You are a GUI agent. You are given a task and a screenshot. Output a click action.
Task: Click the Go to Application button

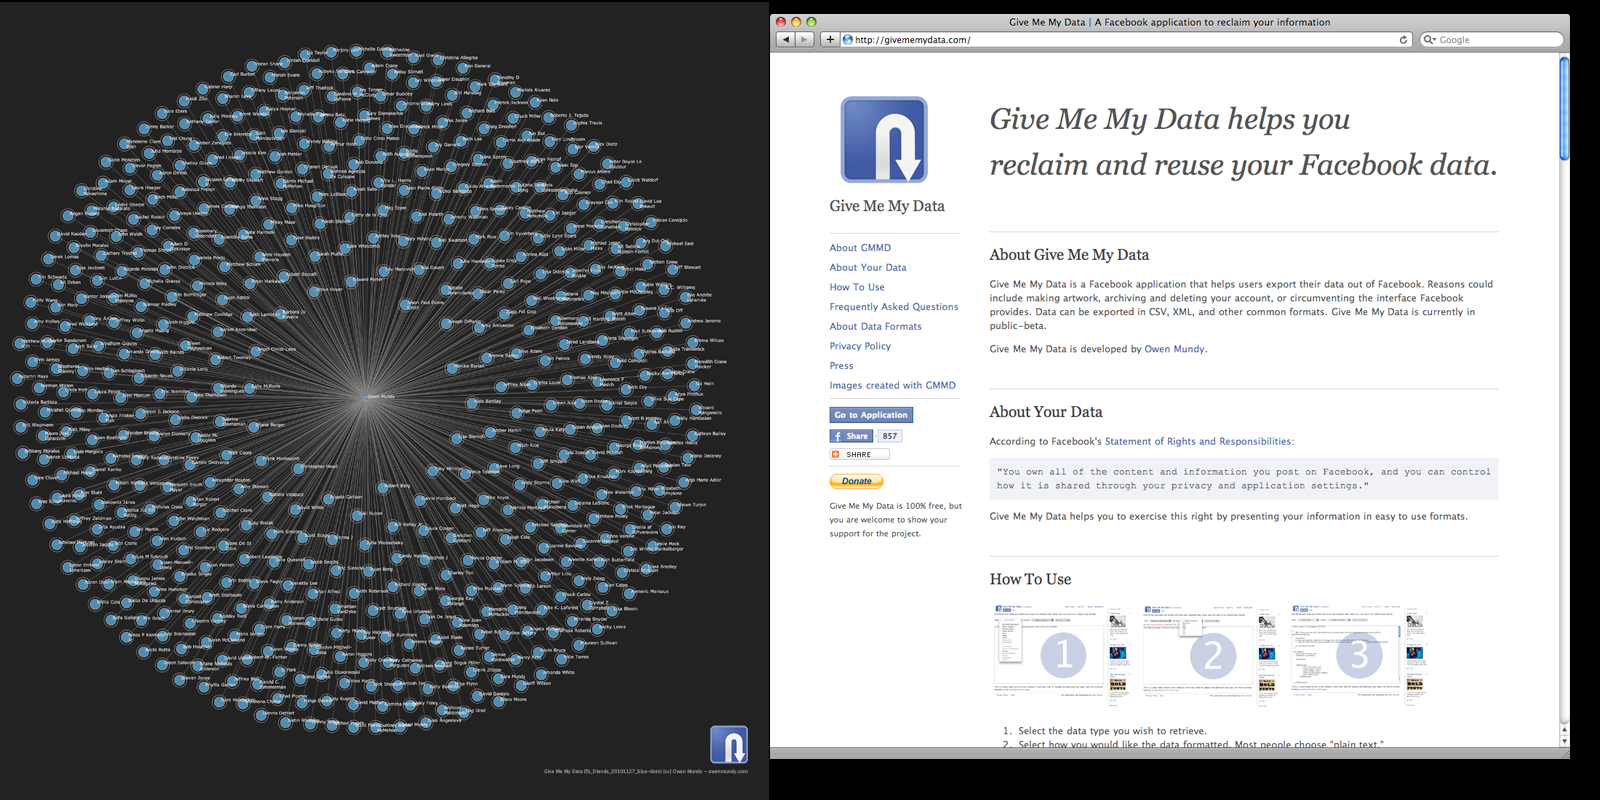[871, 415]
